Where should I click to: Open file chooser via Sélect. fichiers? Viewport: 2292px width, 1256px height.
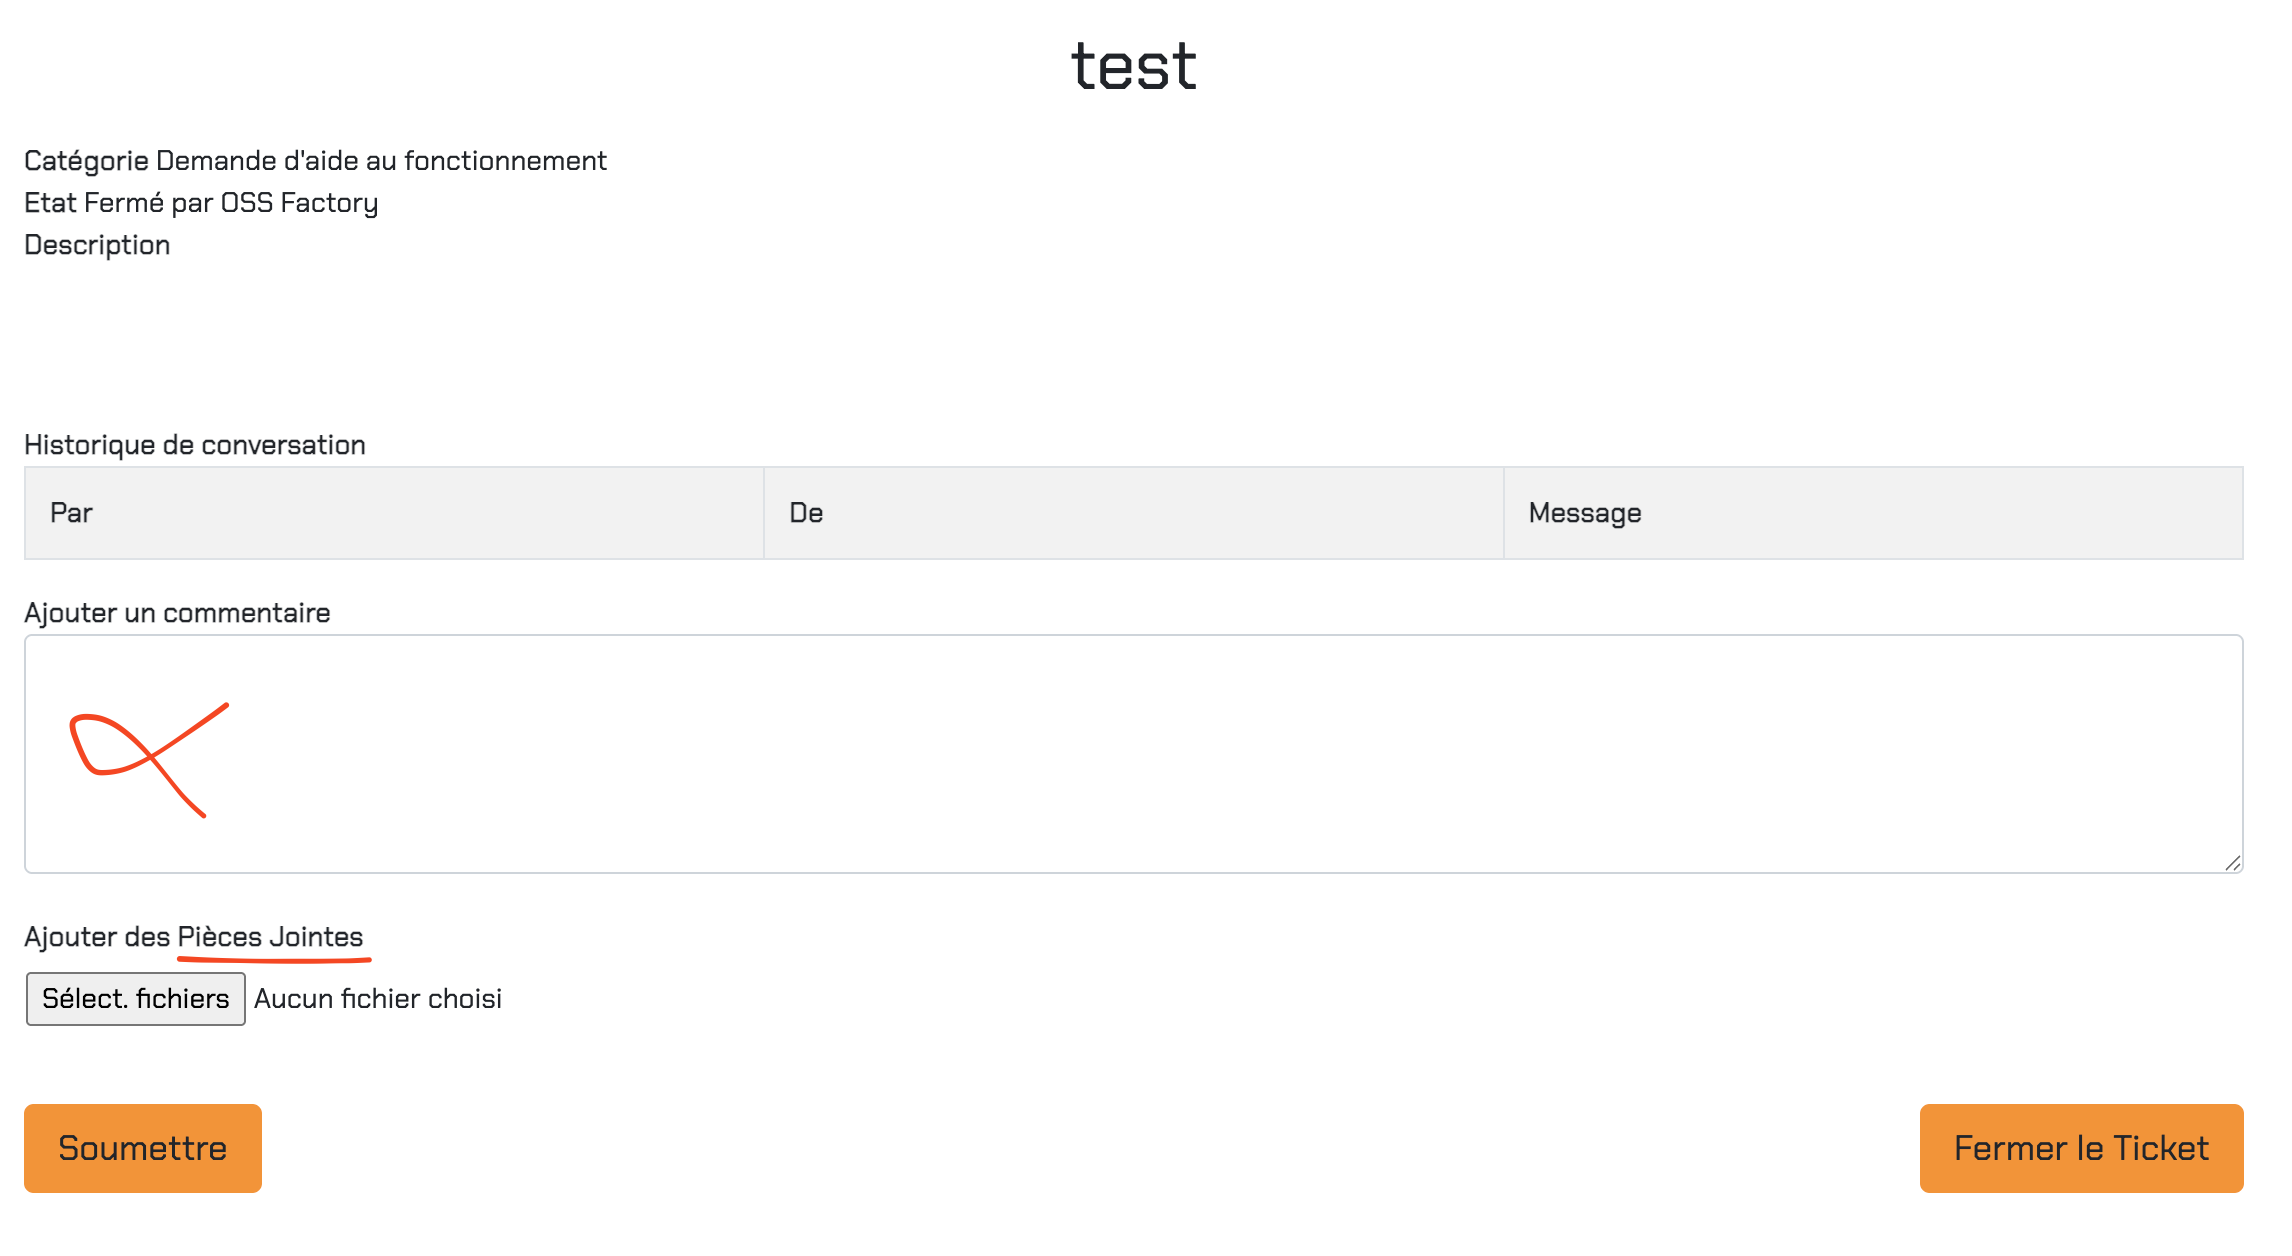(x=136, y=999)
